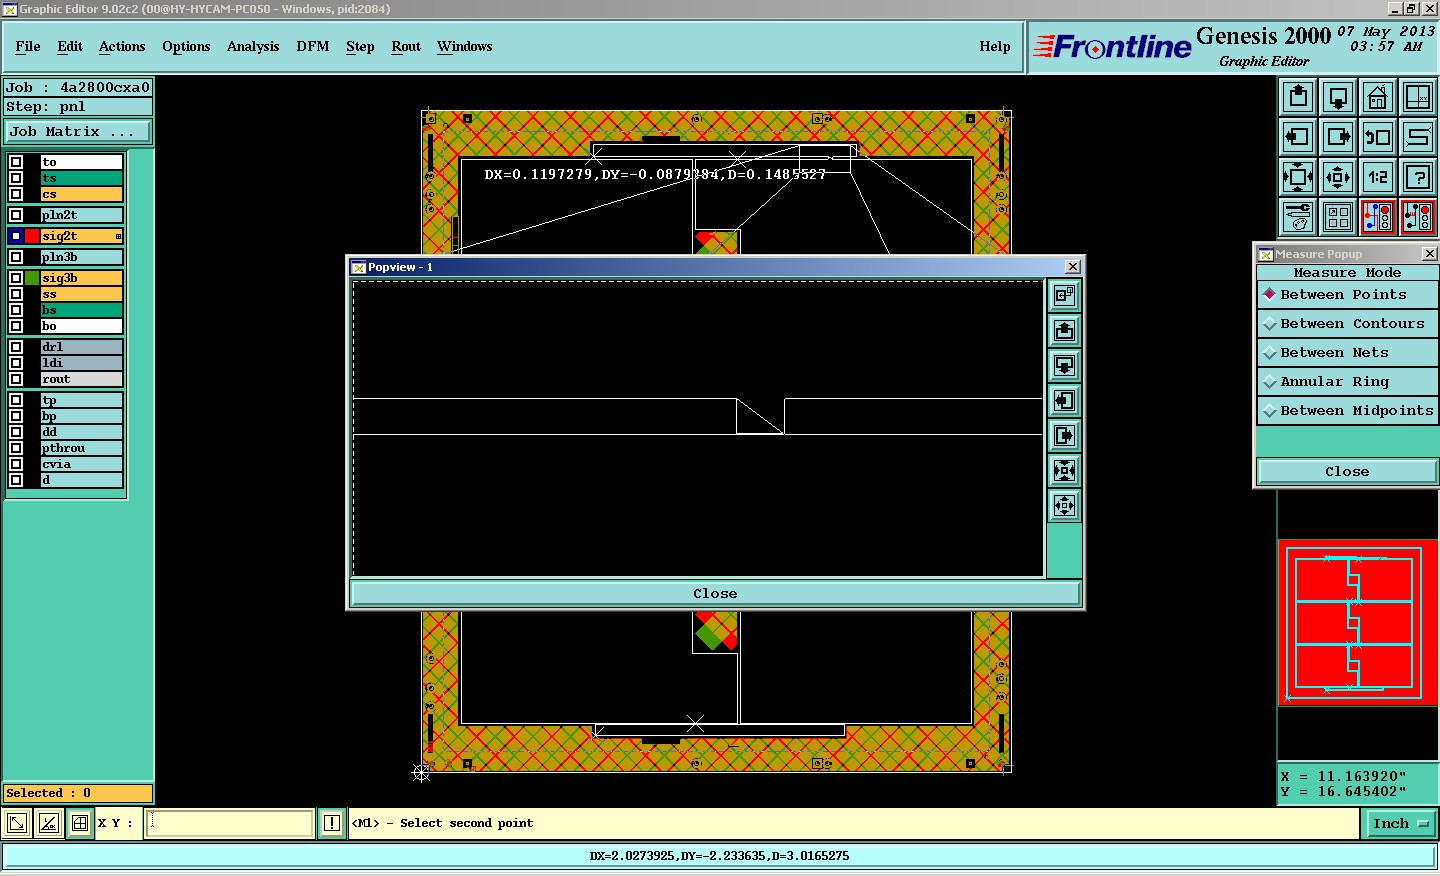Open the Options menu

coord(186,47)
